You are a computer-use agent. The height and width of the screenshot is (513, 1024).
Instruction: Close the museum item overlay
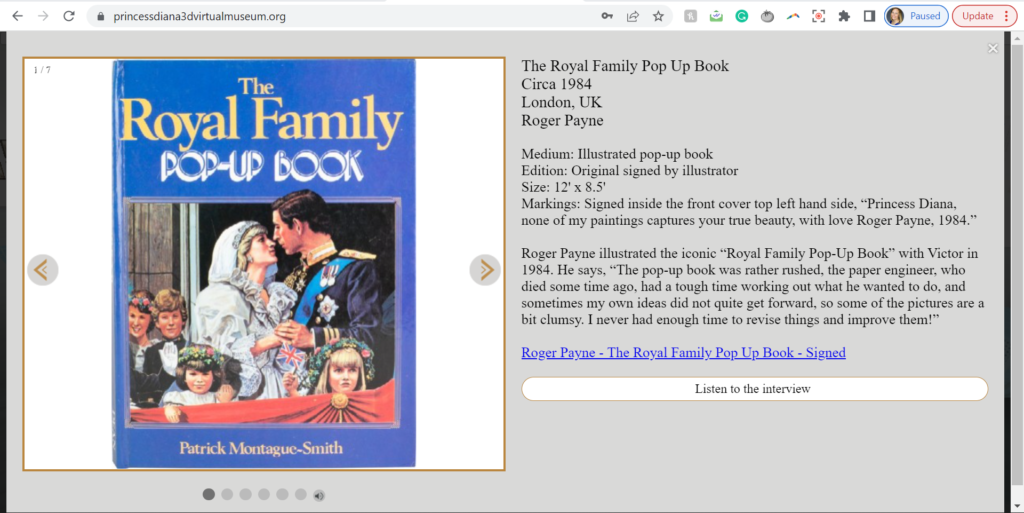pyautogui.click(x=992, y=49)
